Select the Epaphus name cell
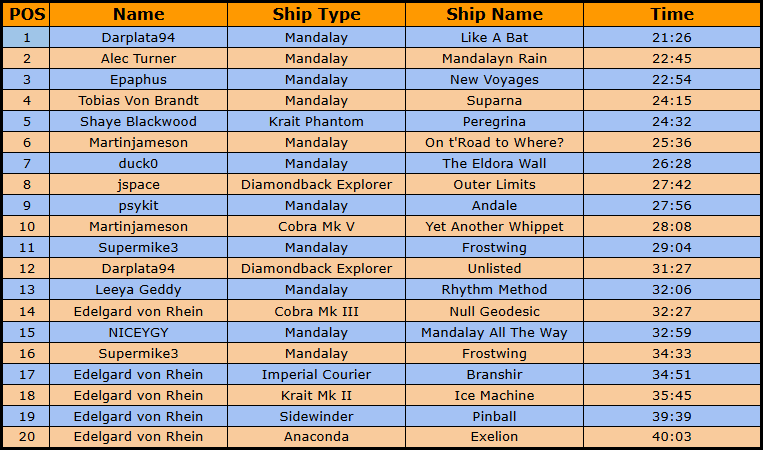This screenshot has height=450, width=763. (x=138, y=79)
